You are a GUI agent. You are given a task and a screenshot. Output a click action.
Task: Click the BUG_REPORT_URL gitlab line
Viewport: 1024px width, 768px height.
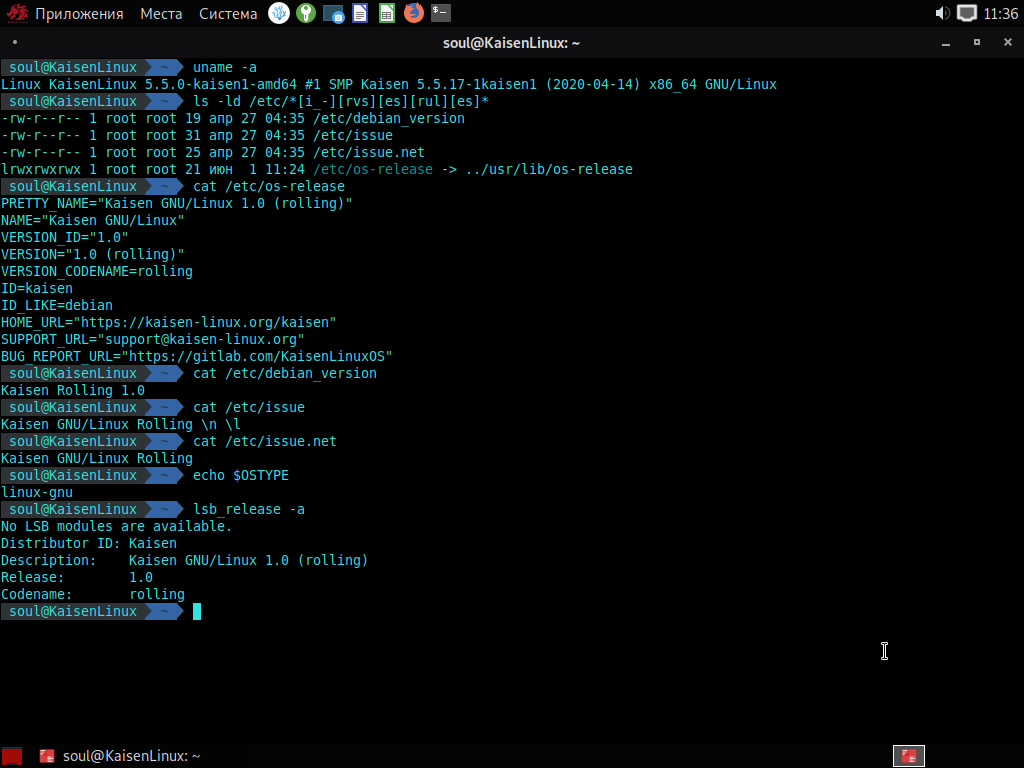pos(197,356)
